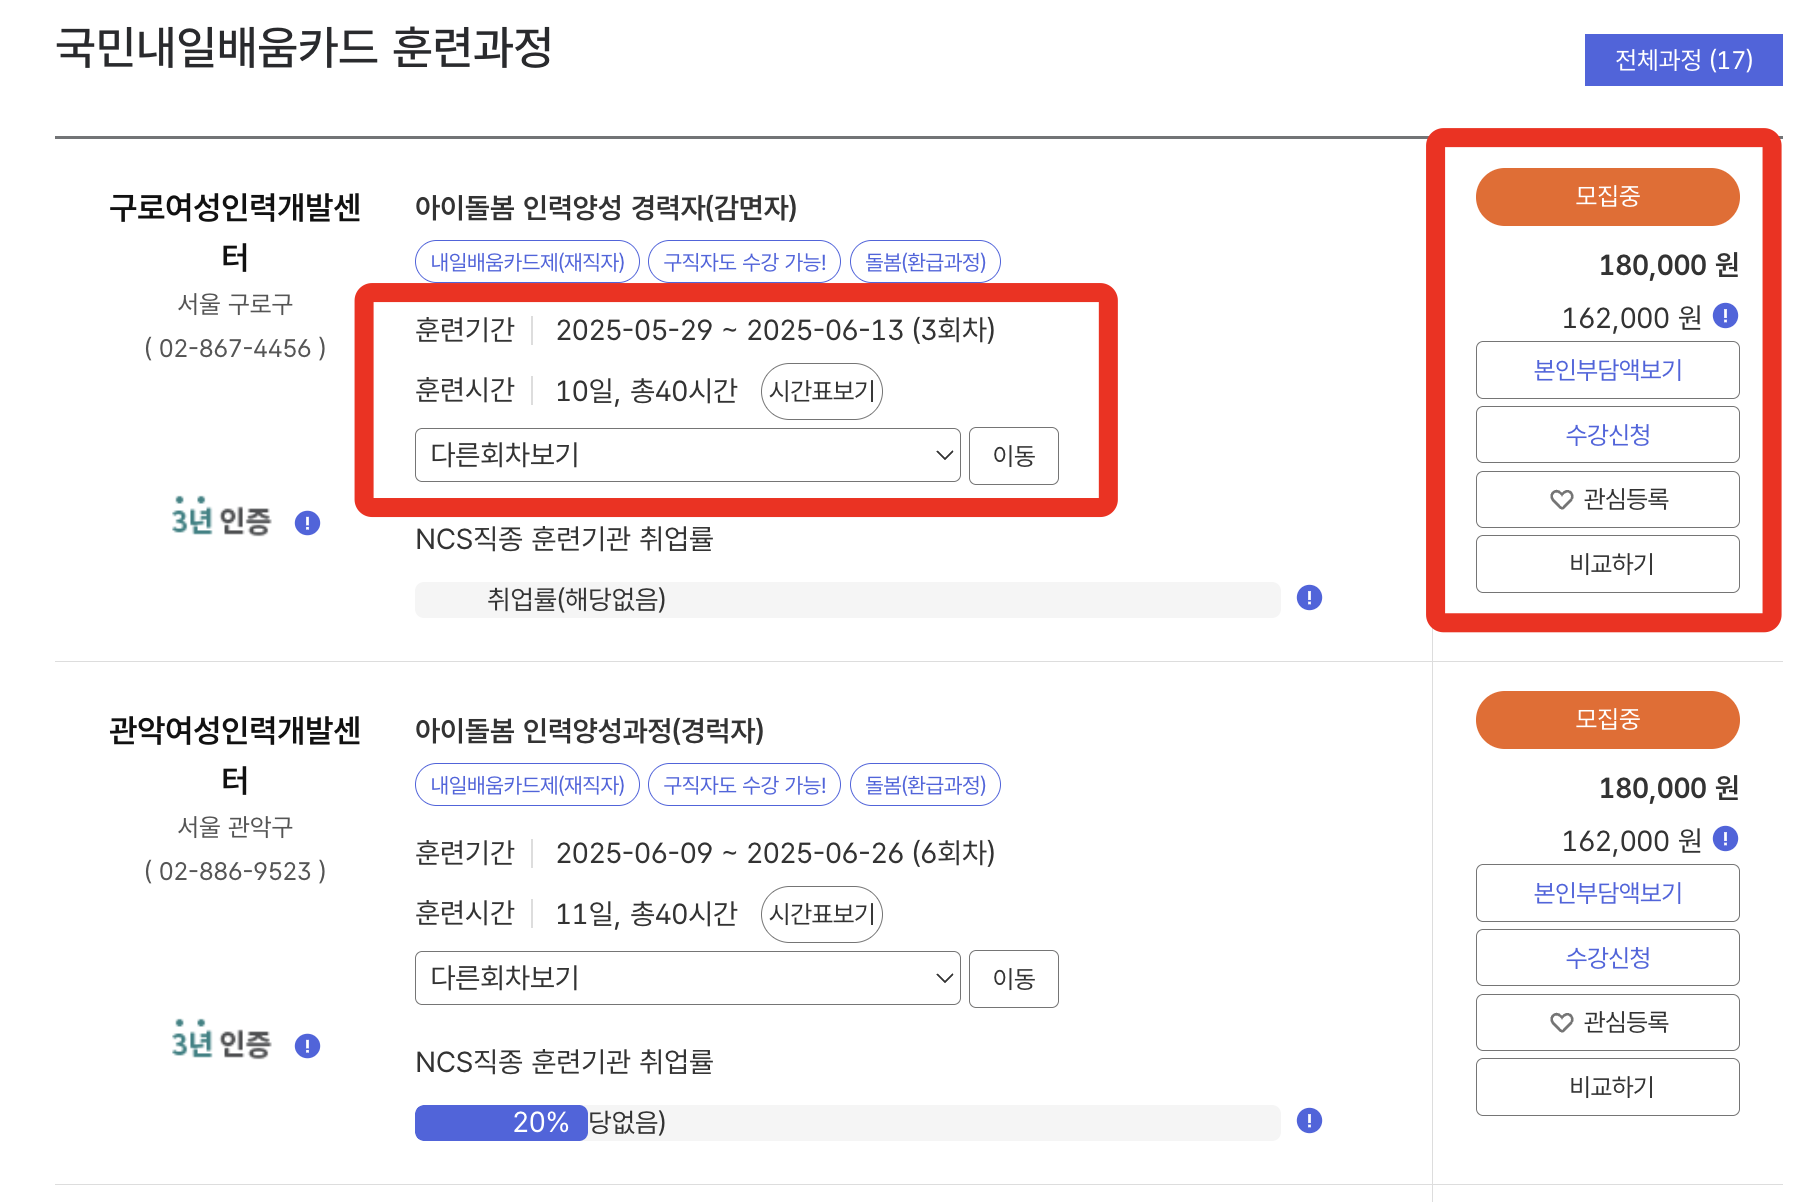This screenshot has width=1796, height=1202.
Task: Click the info icon beside the 20% 취업률 bar
Action: click(x=1310, y=1122)
